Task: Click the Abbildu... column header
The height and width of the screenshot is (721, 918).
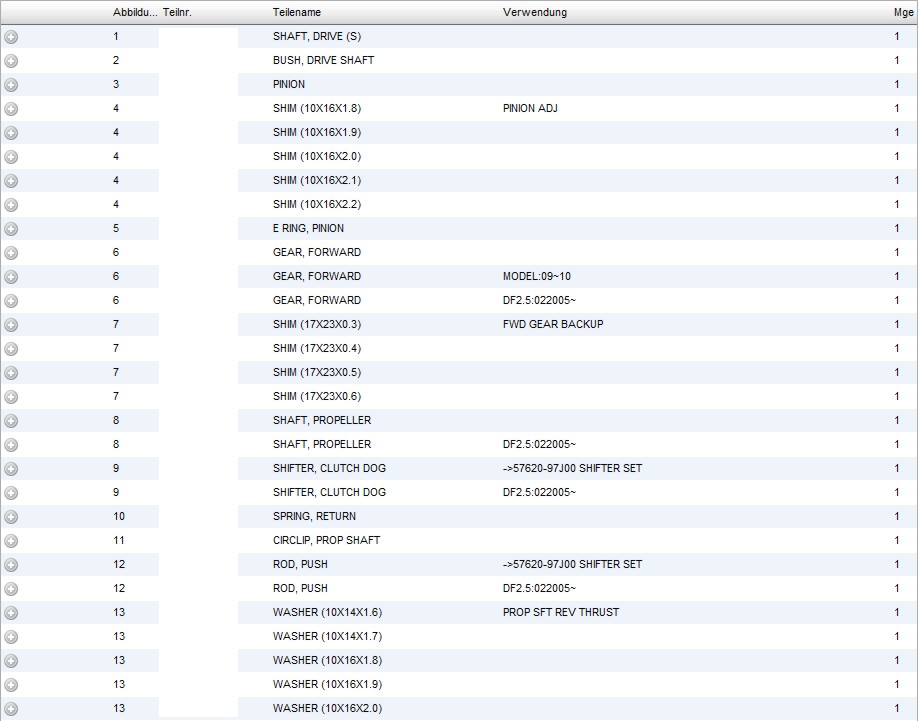Action: [134, 13]
